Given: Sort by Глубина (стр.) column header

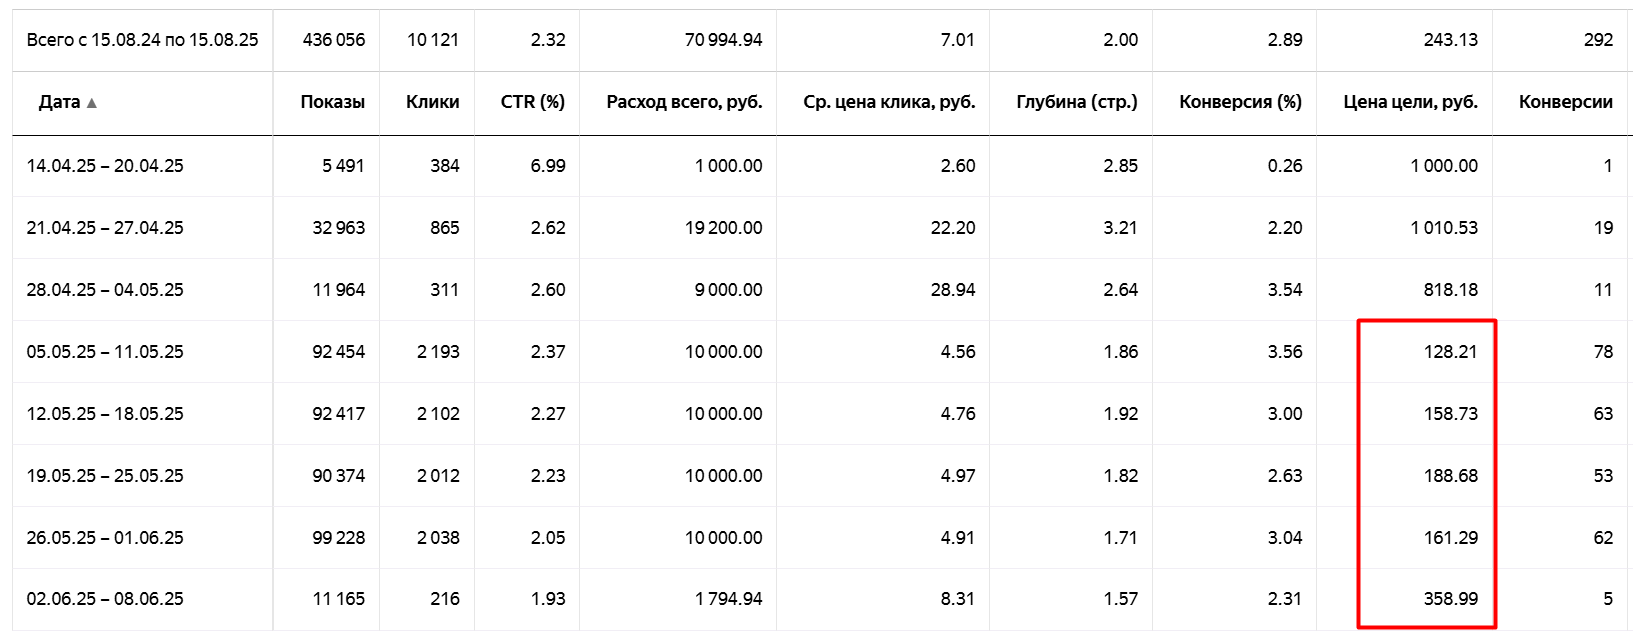Looking at the screenshot, I should pyautogui.click(x=1076, y=102).
